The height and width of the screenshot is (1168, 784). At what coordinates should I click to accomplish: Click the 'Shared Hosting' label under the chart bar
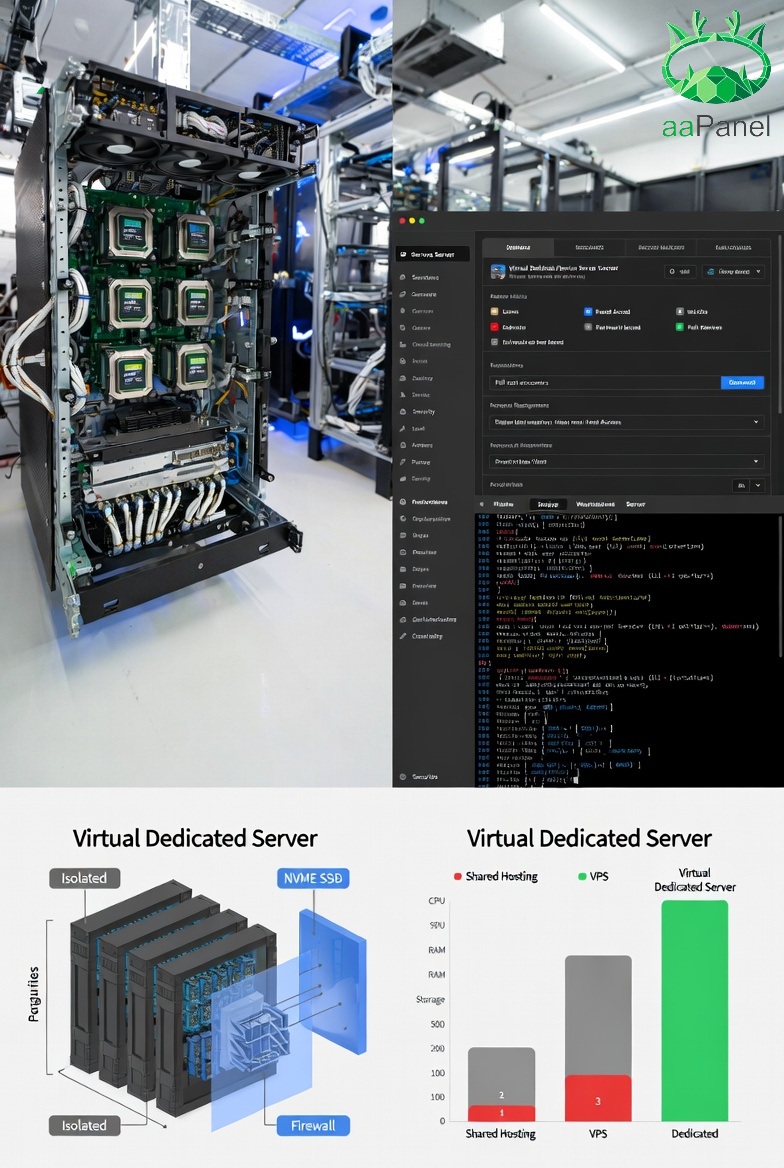pyautogui.click(x=501, y=1134)
